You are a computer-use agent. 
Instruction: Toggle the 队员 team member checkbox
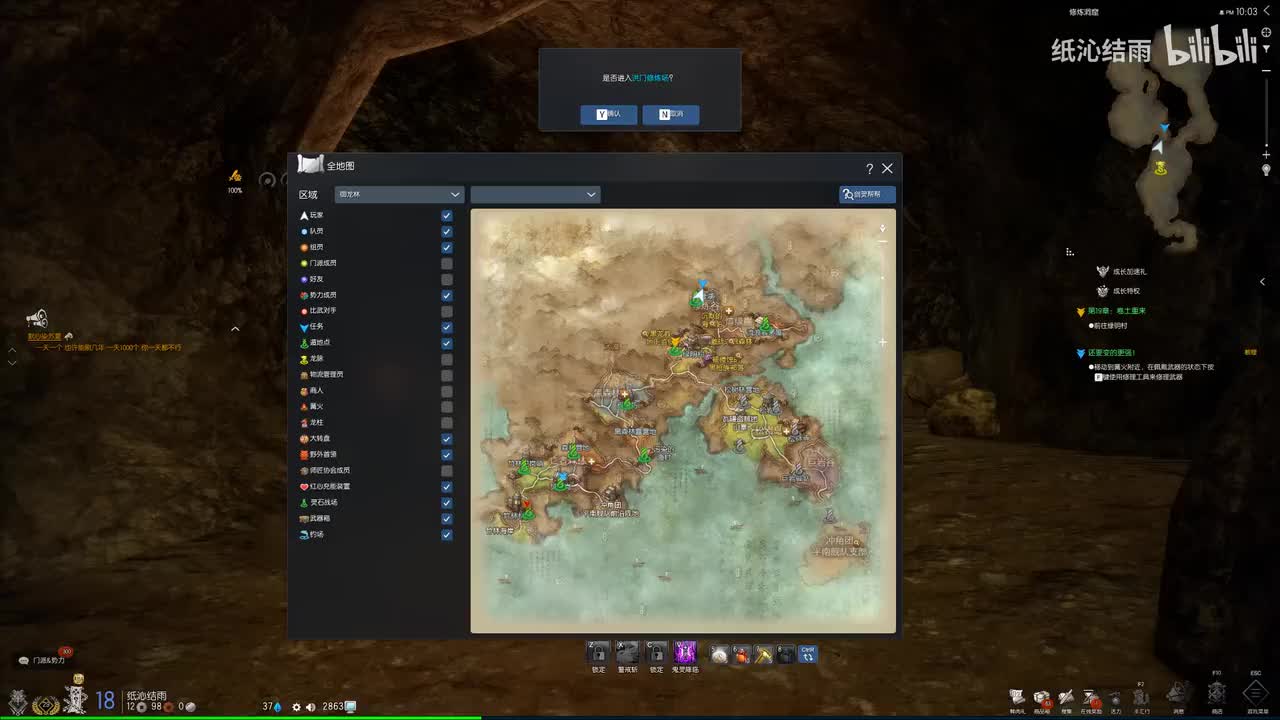447,232
